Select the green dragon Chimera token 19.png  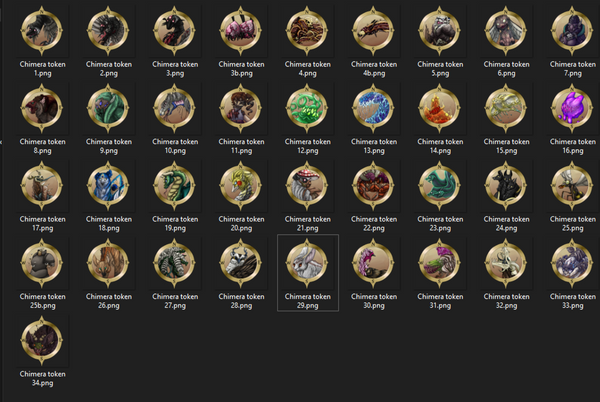174,186
